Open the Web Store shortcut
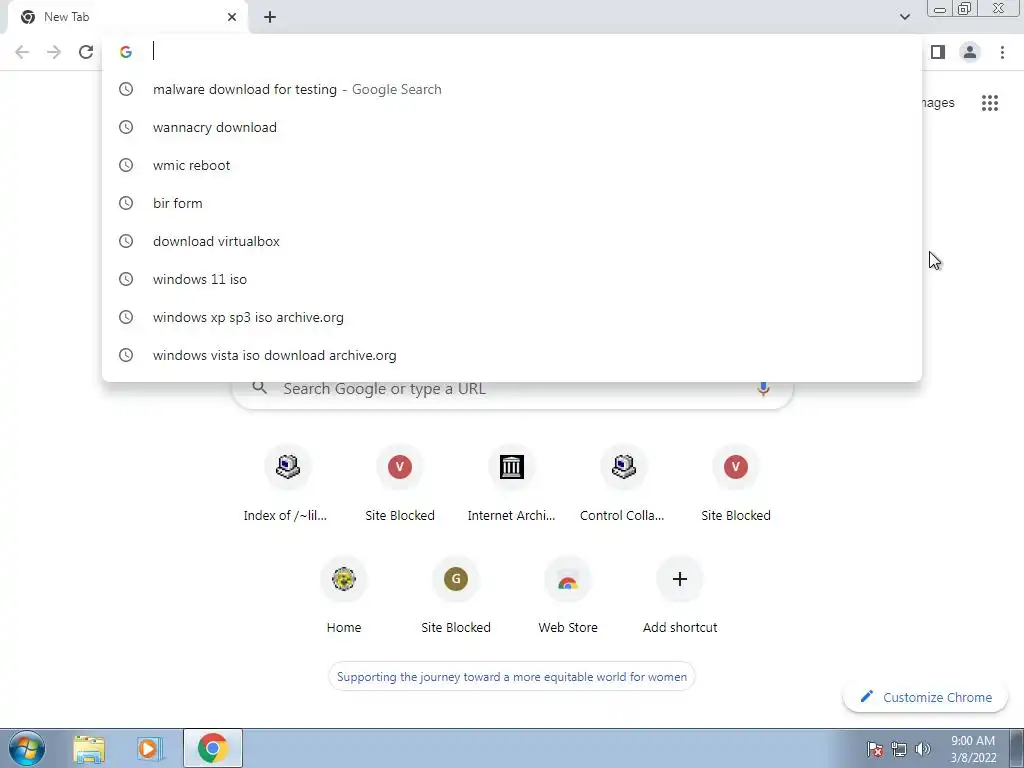 click(568, 596)
